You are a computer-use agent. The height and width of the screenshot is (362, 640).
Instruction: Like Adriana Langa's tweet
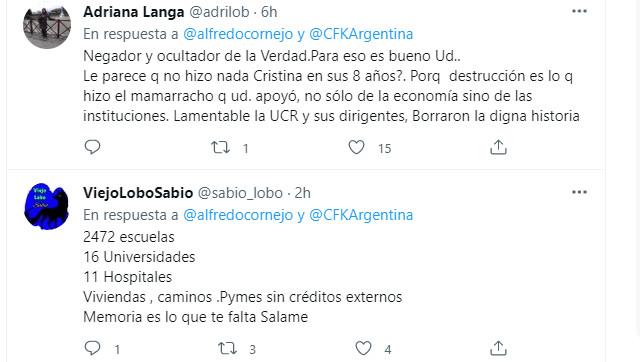click(356, 147)
